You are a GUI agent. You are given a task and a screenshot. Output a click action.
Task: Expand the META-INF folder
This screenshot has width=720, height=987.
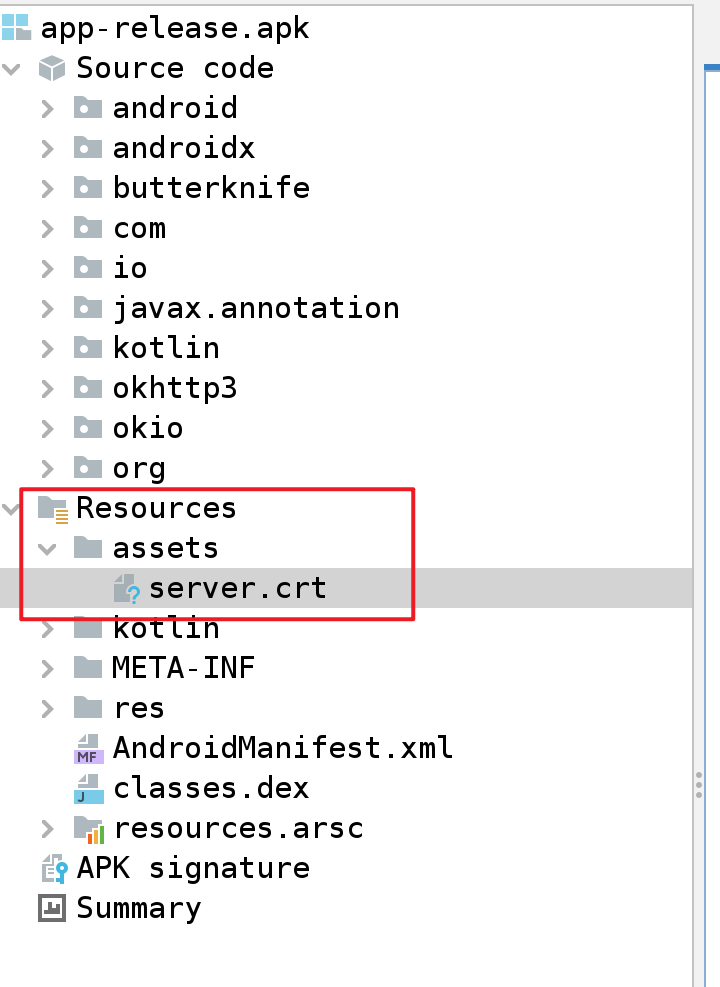[47, 668]
